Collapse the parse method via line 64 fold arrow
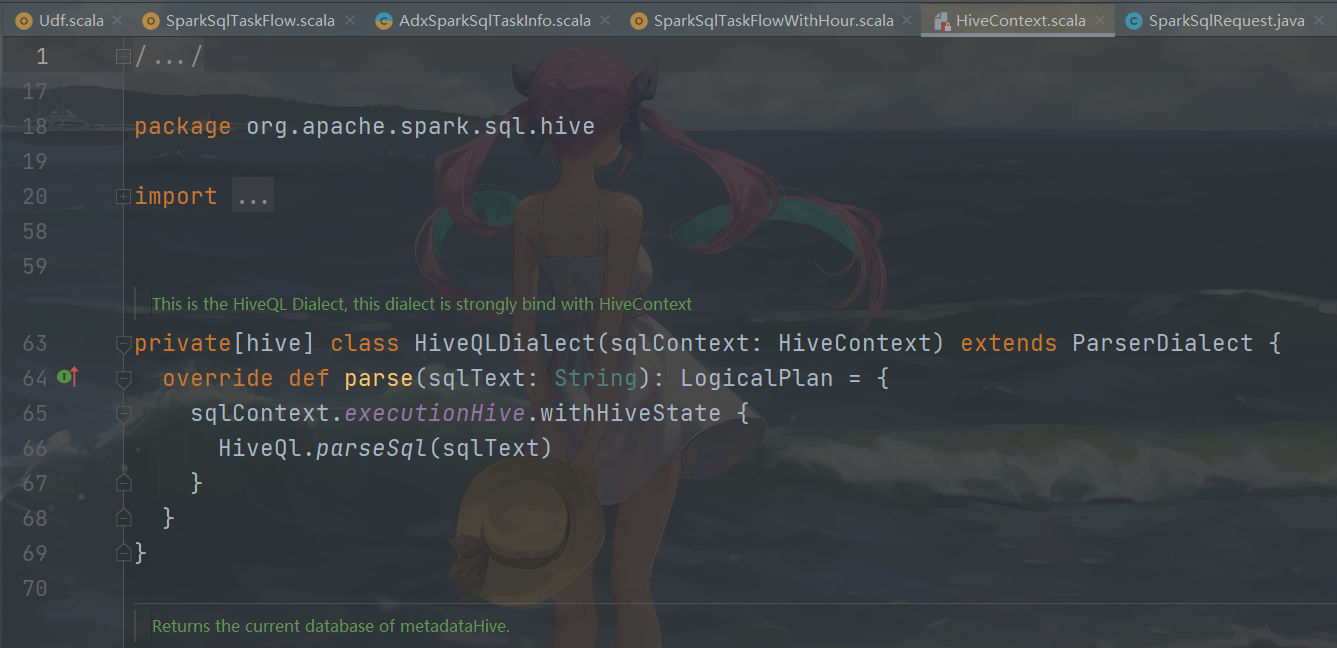 (122, 378)
